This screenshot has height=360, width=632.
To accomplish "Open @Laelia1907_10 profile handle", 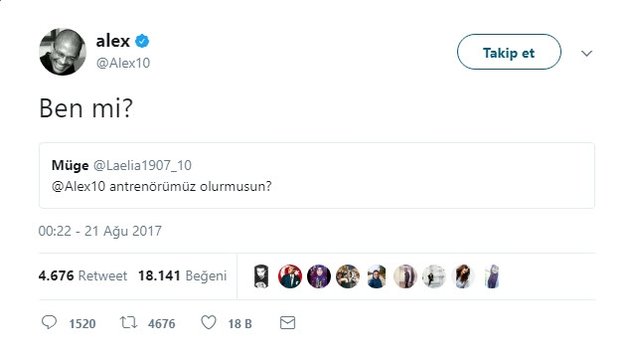I will point(142,165).
